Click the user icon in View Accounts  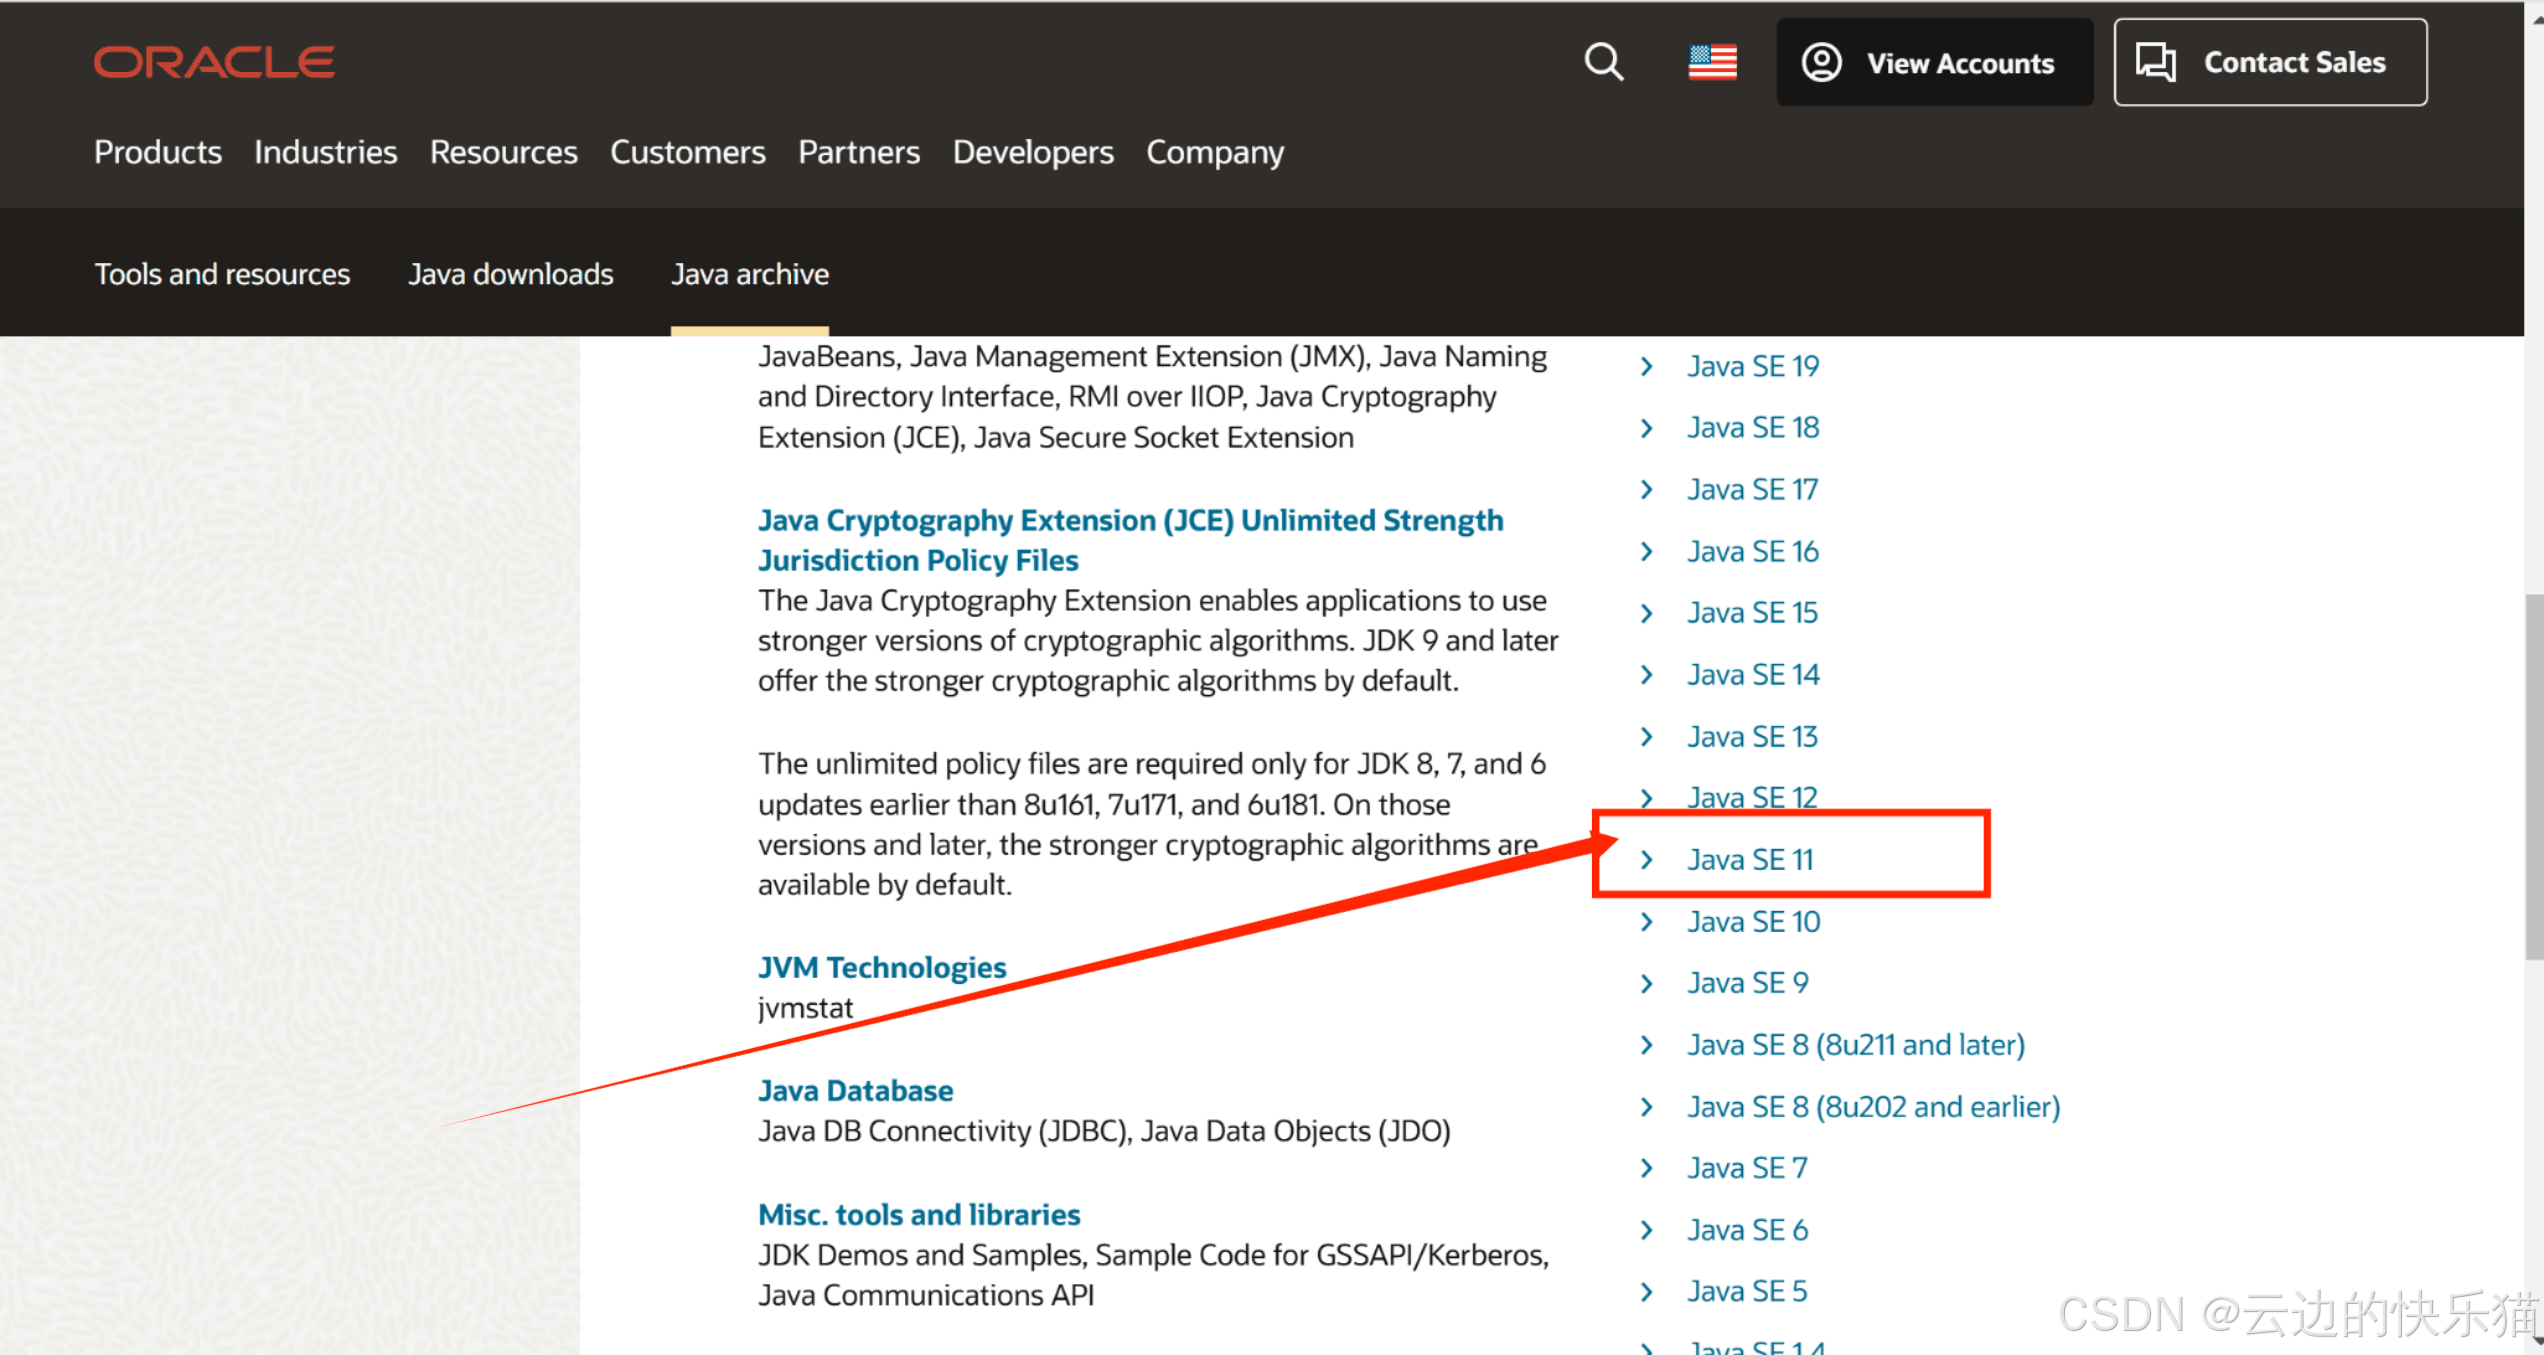1821,62
